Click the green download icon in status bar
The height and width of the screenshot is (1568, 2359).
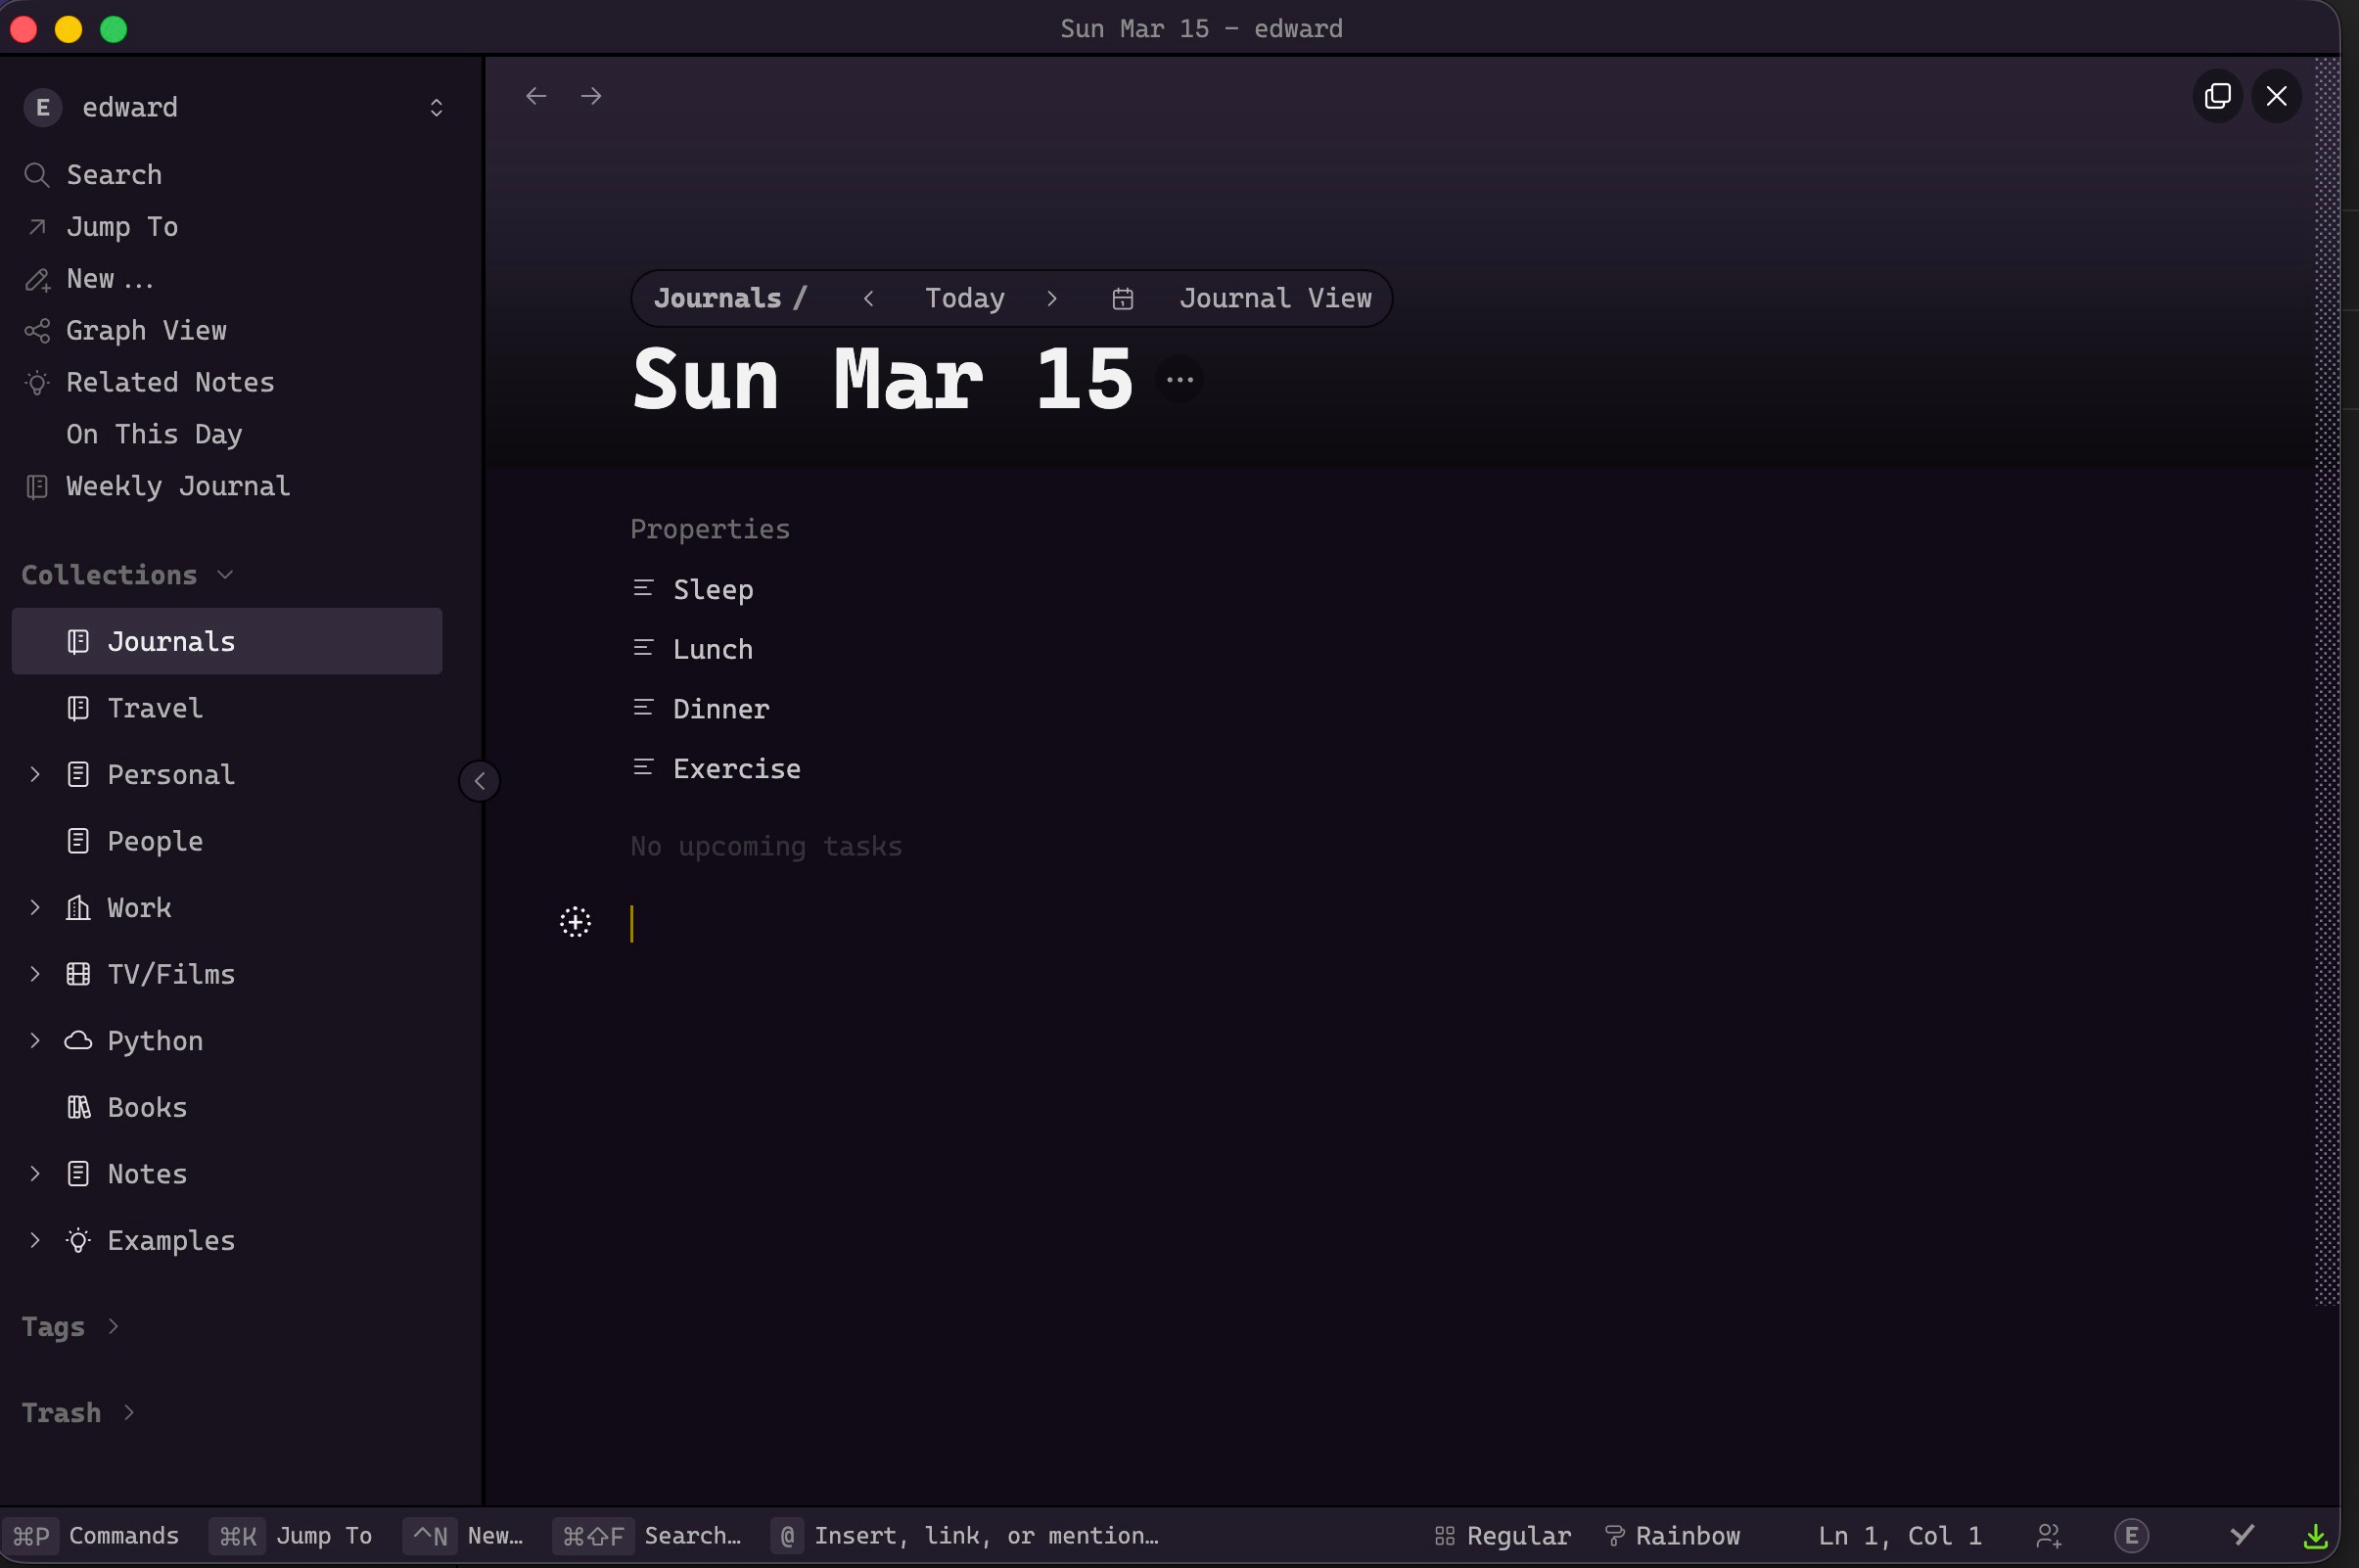[2315, 1535]
